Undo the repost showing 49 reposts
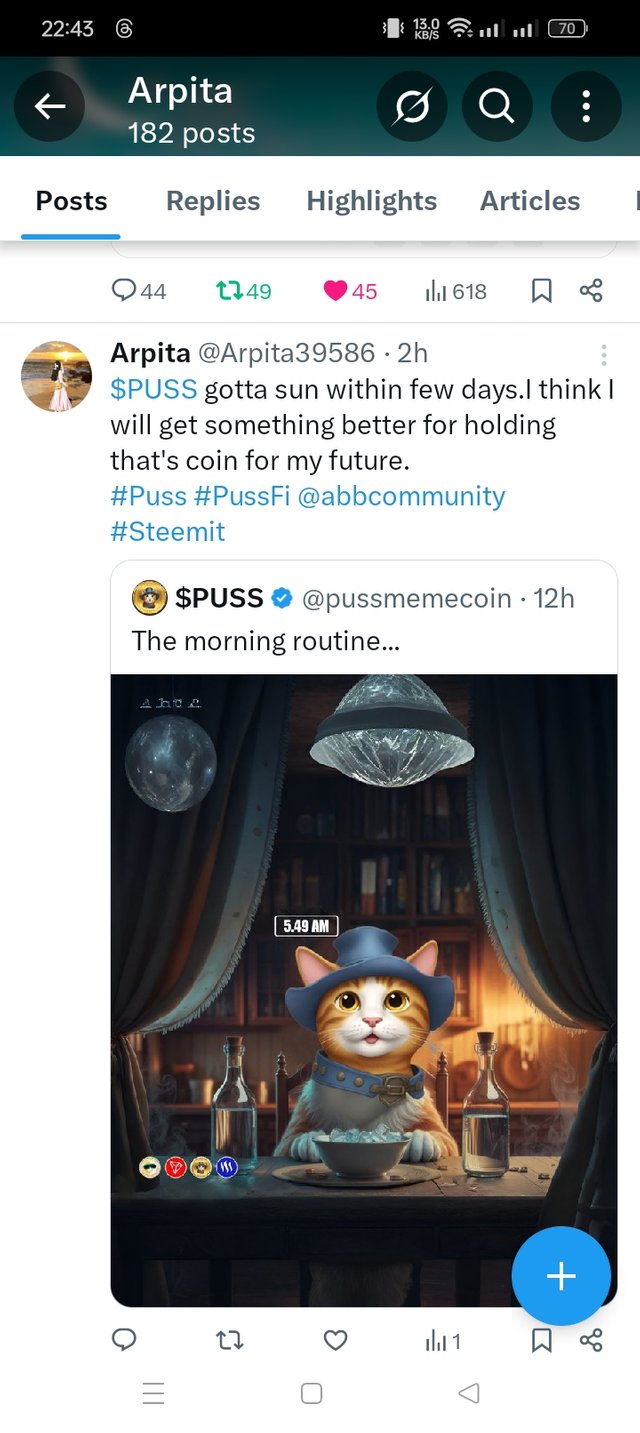 (x=229, y=291)
